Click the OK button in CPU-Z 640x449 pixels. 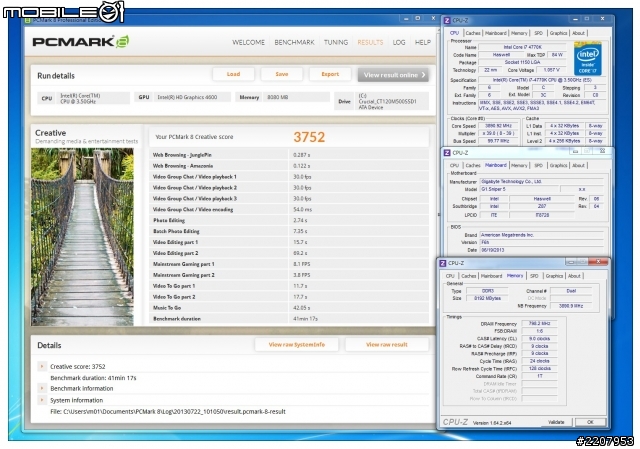tap(590, 422)
